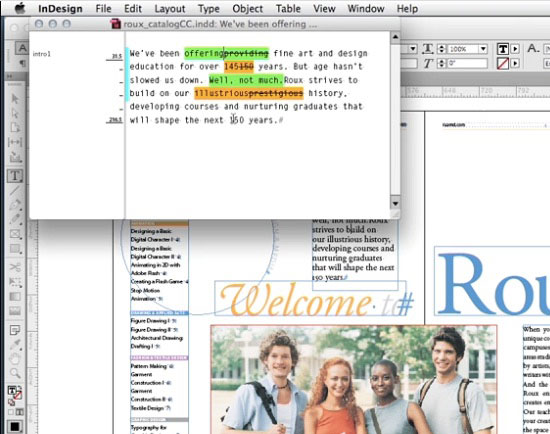This screenshot has width=550, height=434.
Task: Open the Table menu
Action: click(288, 8)
